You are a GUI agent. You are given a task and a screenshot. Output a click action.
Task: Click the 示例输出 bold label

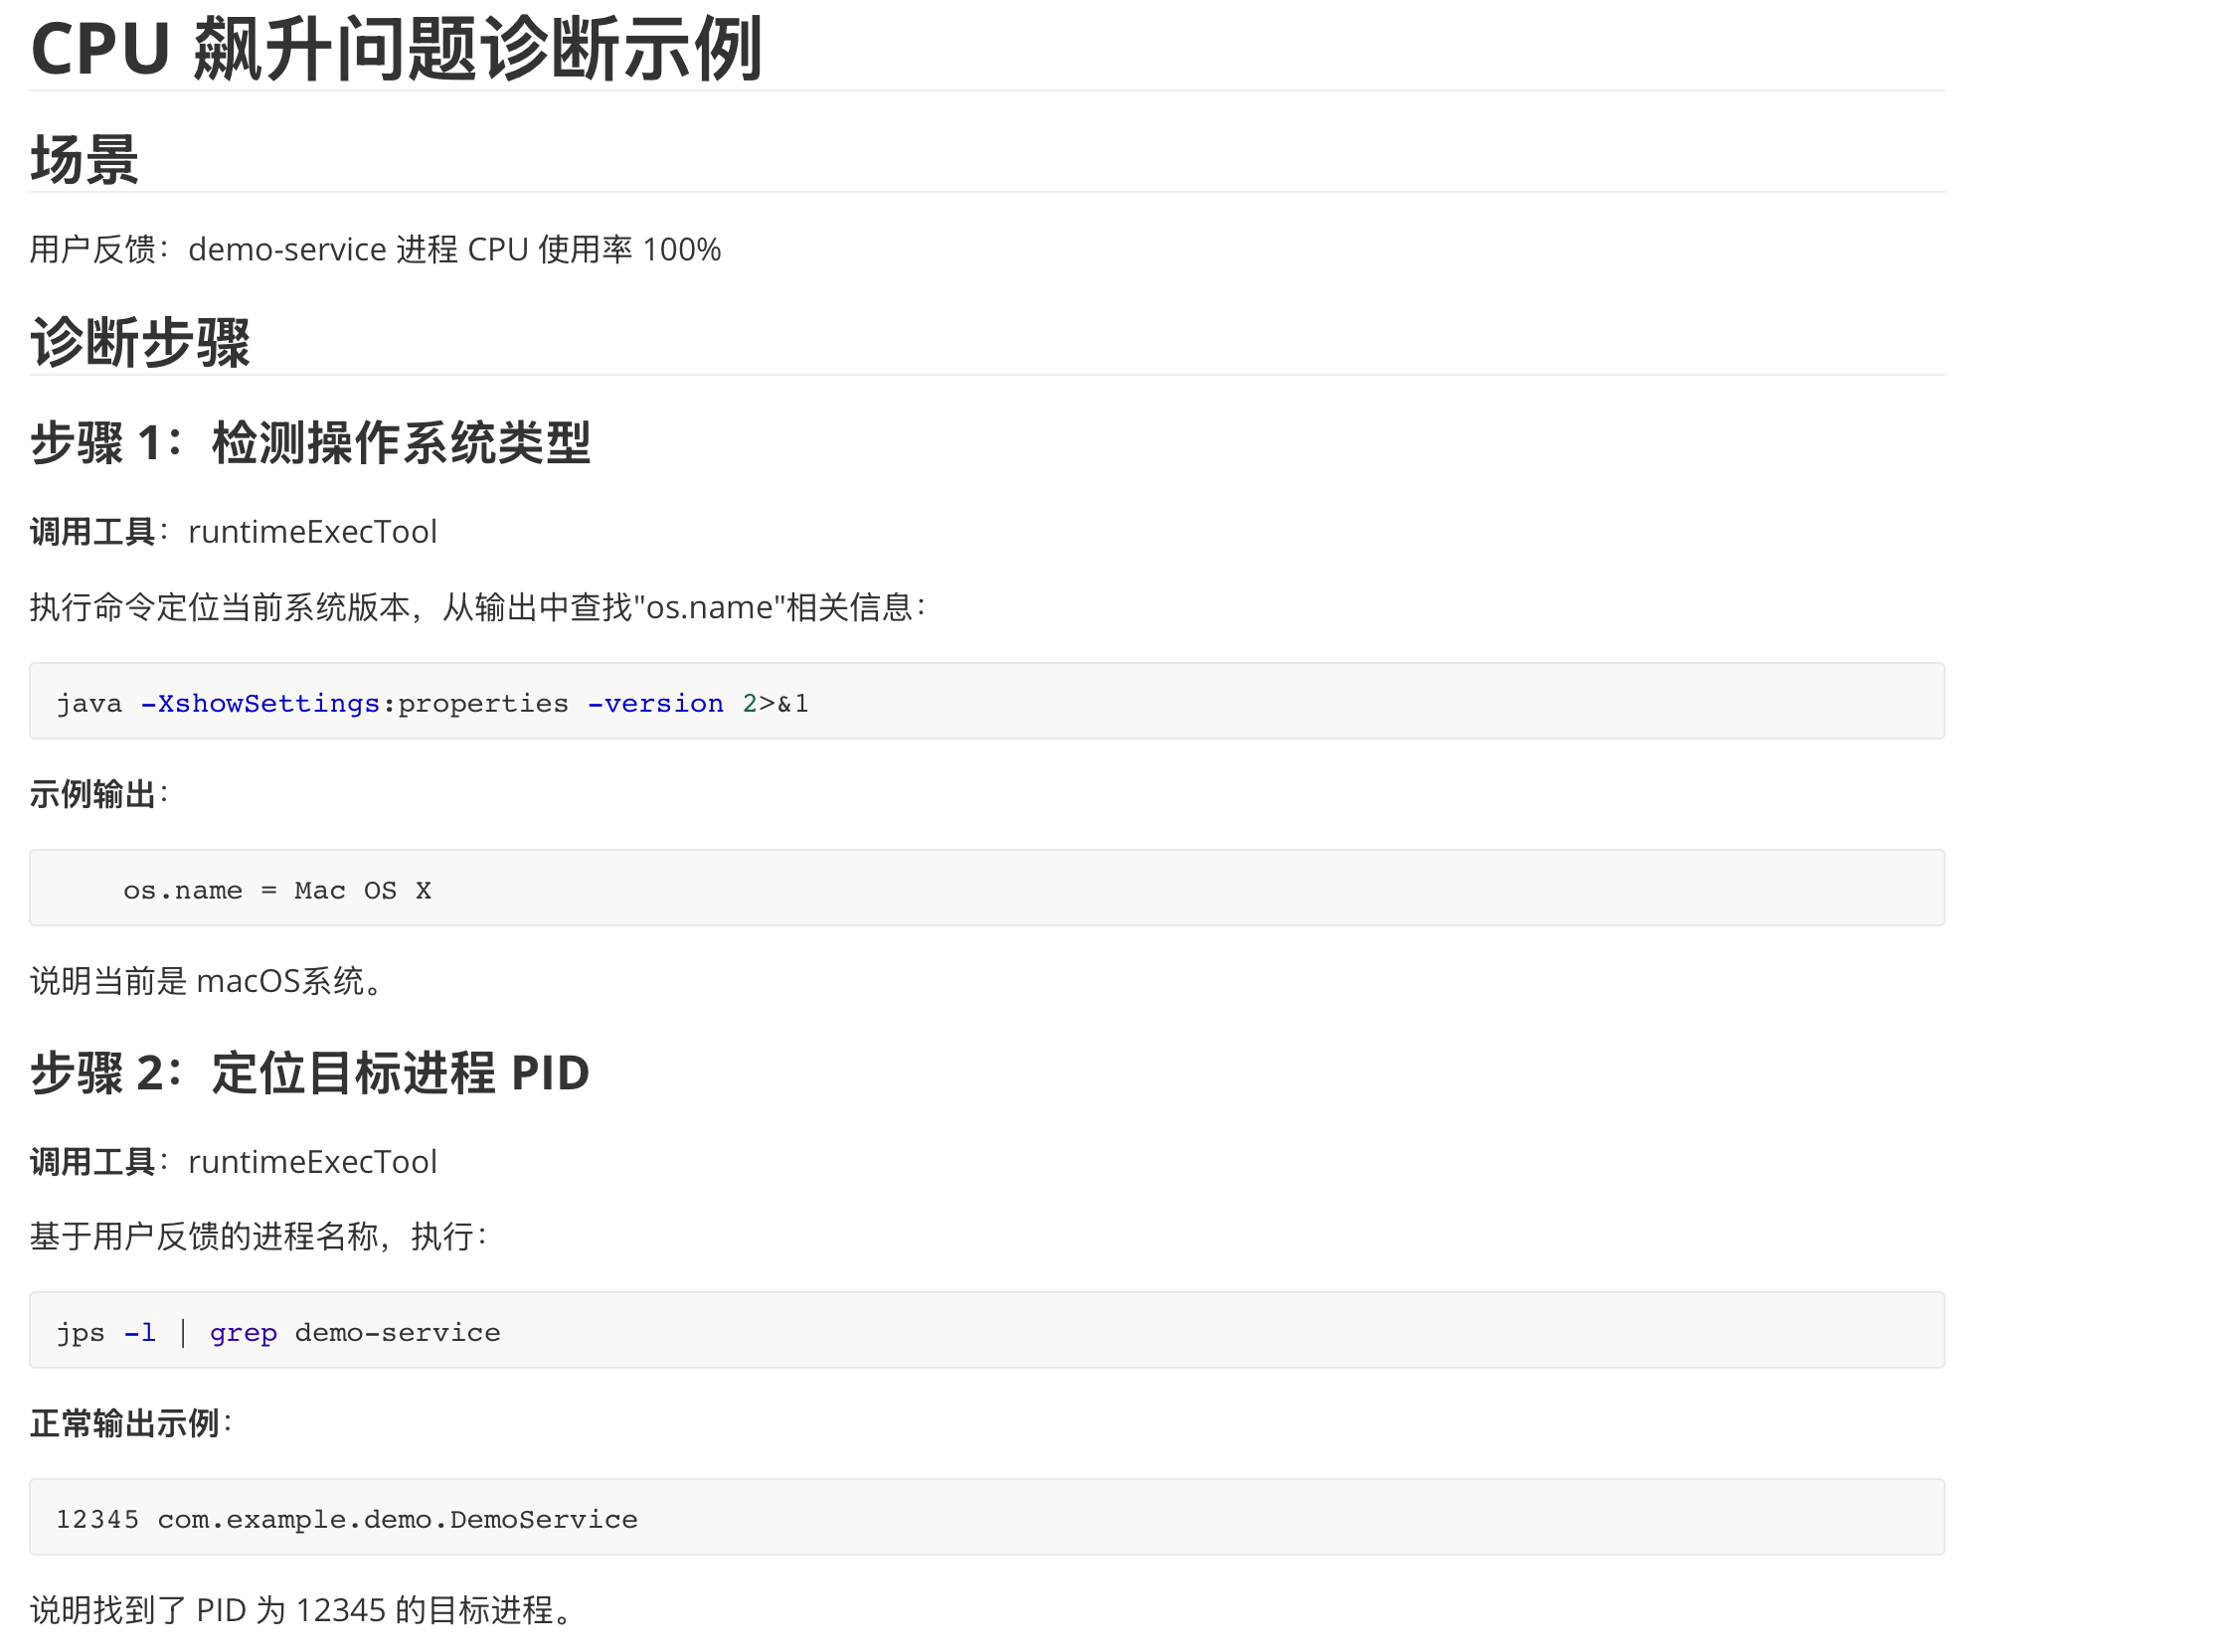click(93, 795)
